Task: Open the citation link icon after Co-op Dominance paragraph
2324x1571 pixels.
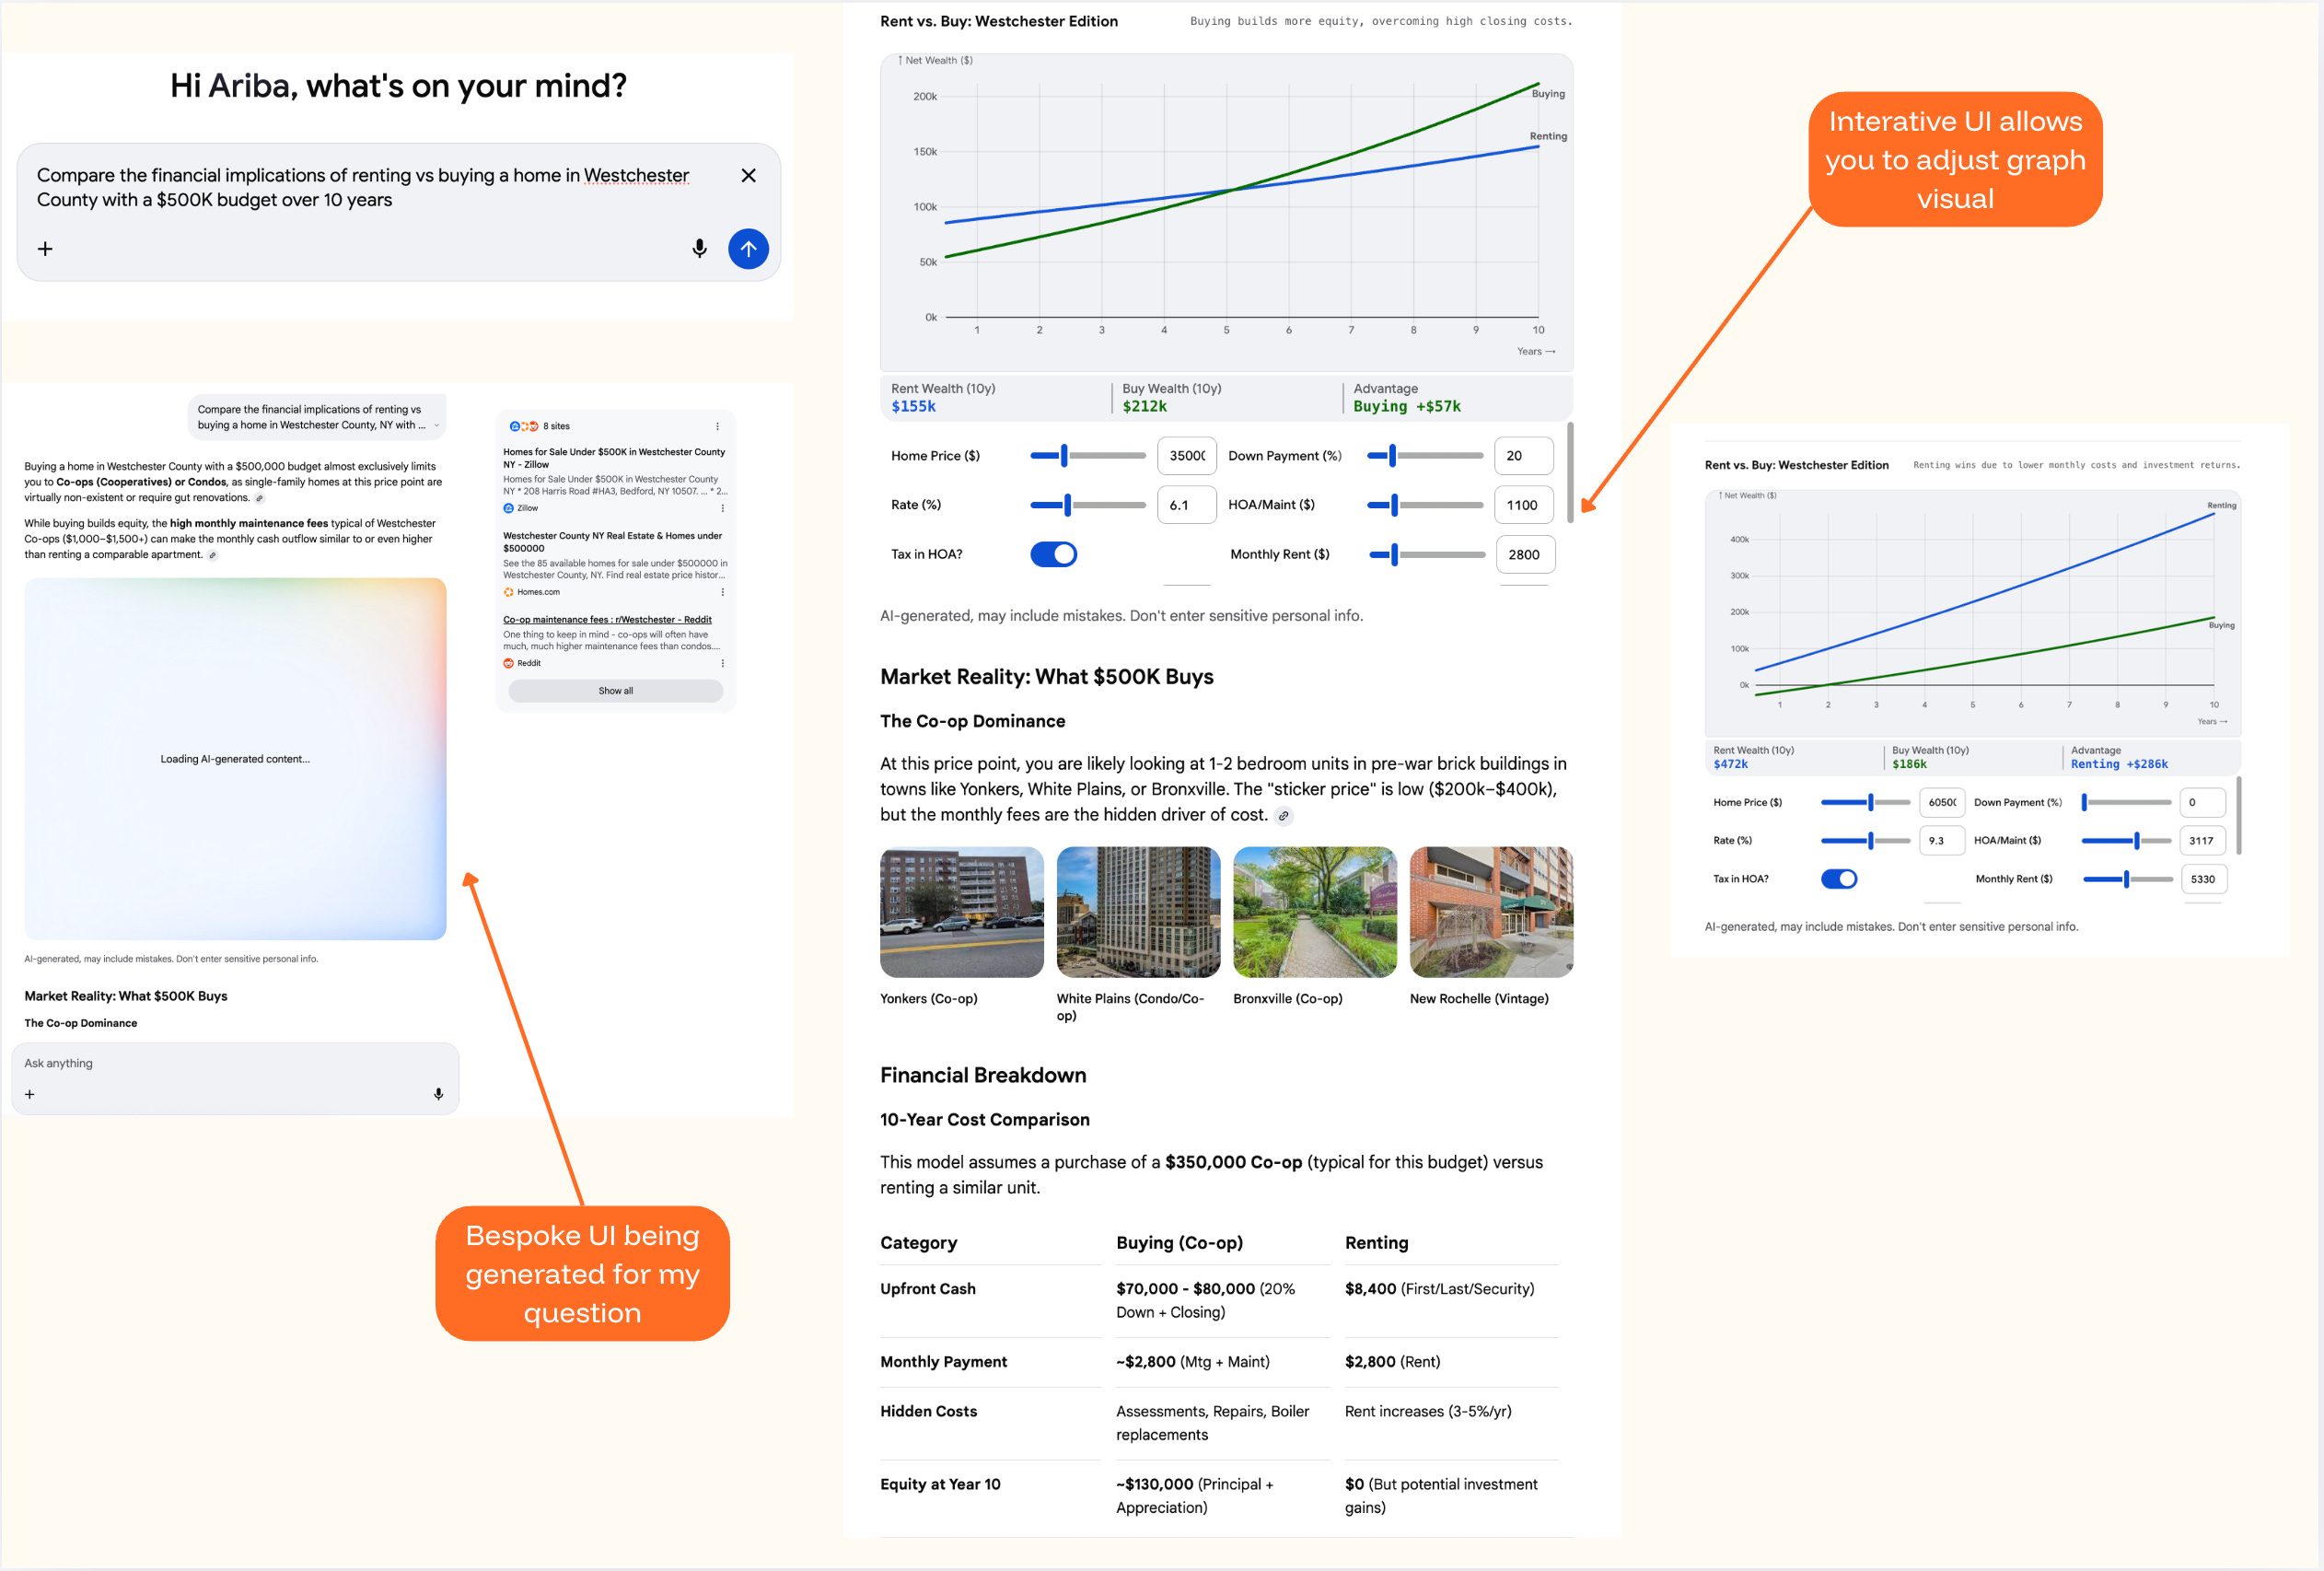Action: click(x=1283, y=816)
